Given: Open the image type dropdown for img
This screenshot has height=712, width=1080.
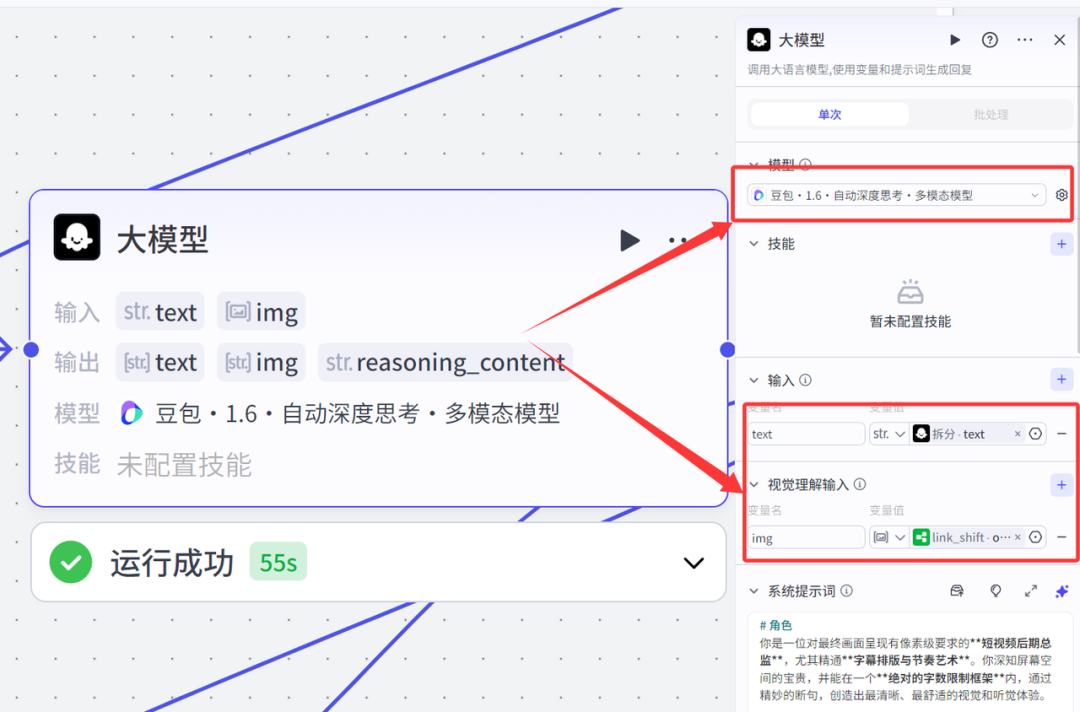Looking at the screenshot, I should click(x=889, y=537).
